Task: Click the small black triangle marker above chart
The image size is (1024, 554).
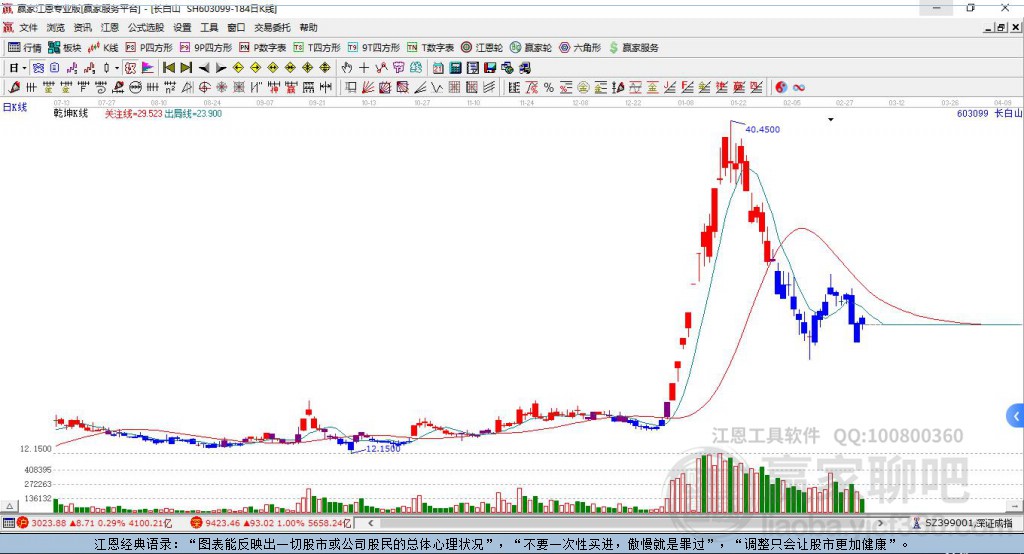Action: [x=831, y=120]
